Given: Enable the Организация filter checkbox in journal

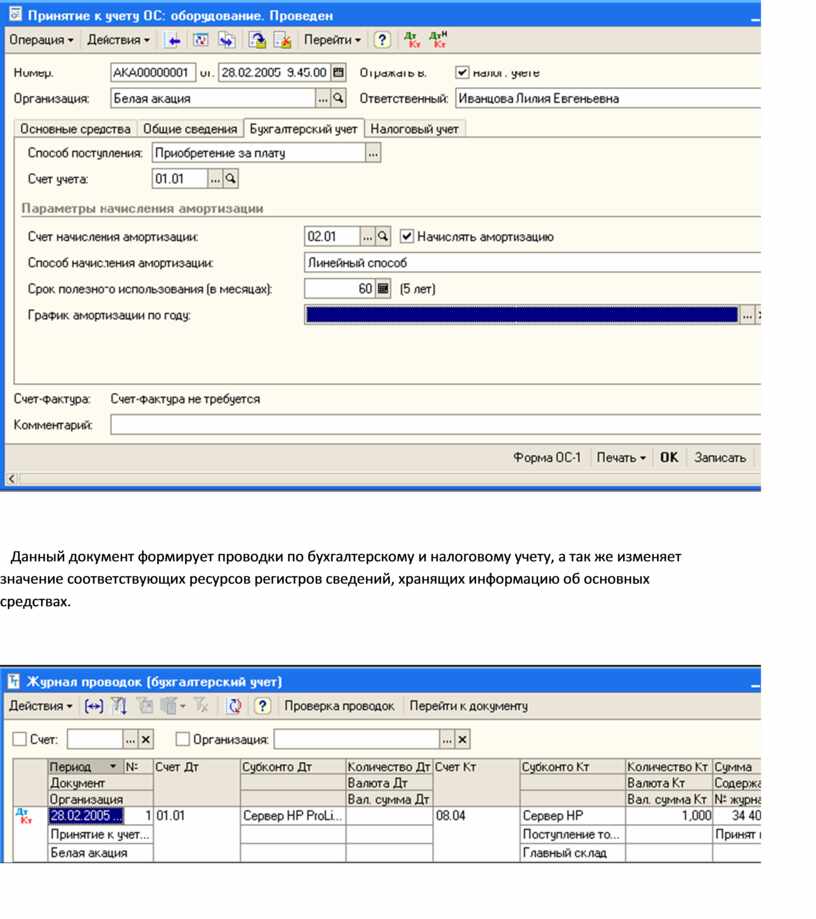Looking at the screenshot, I should (x=182, y=740).
